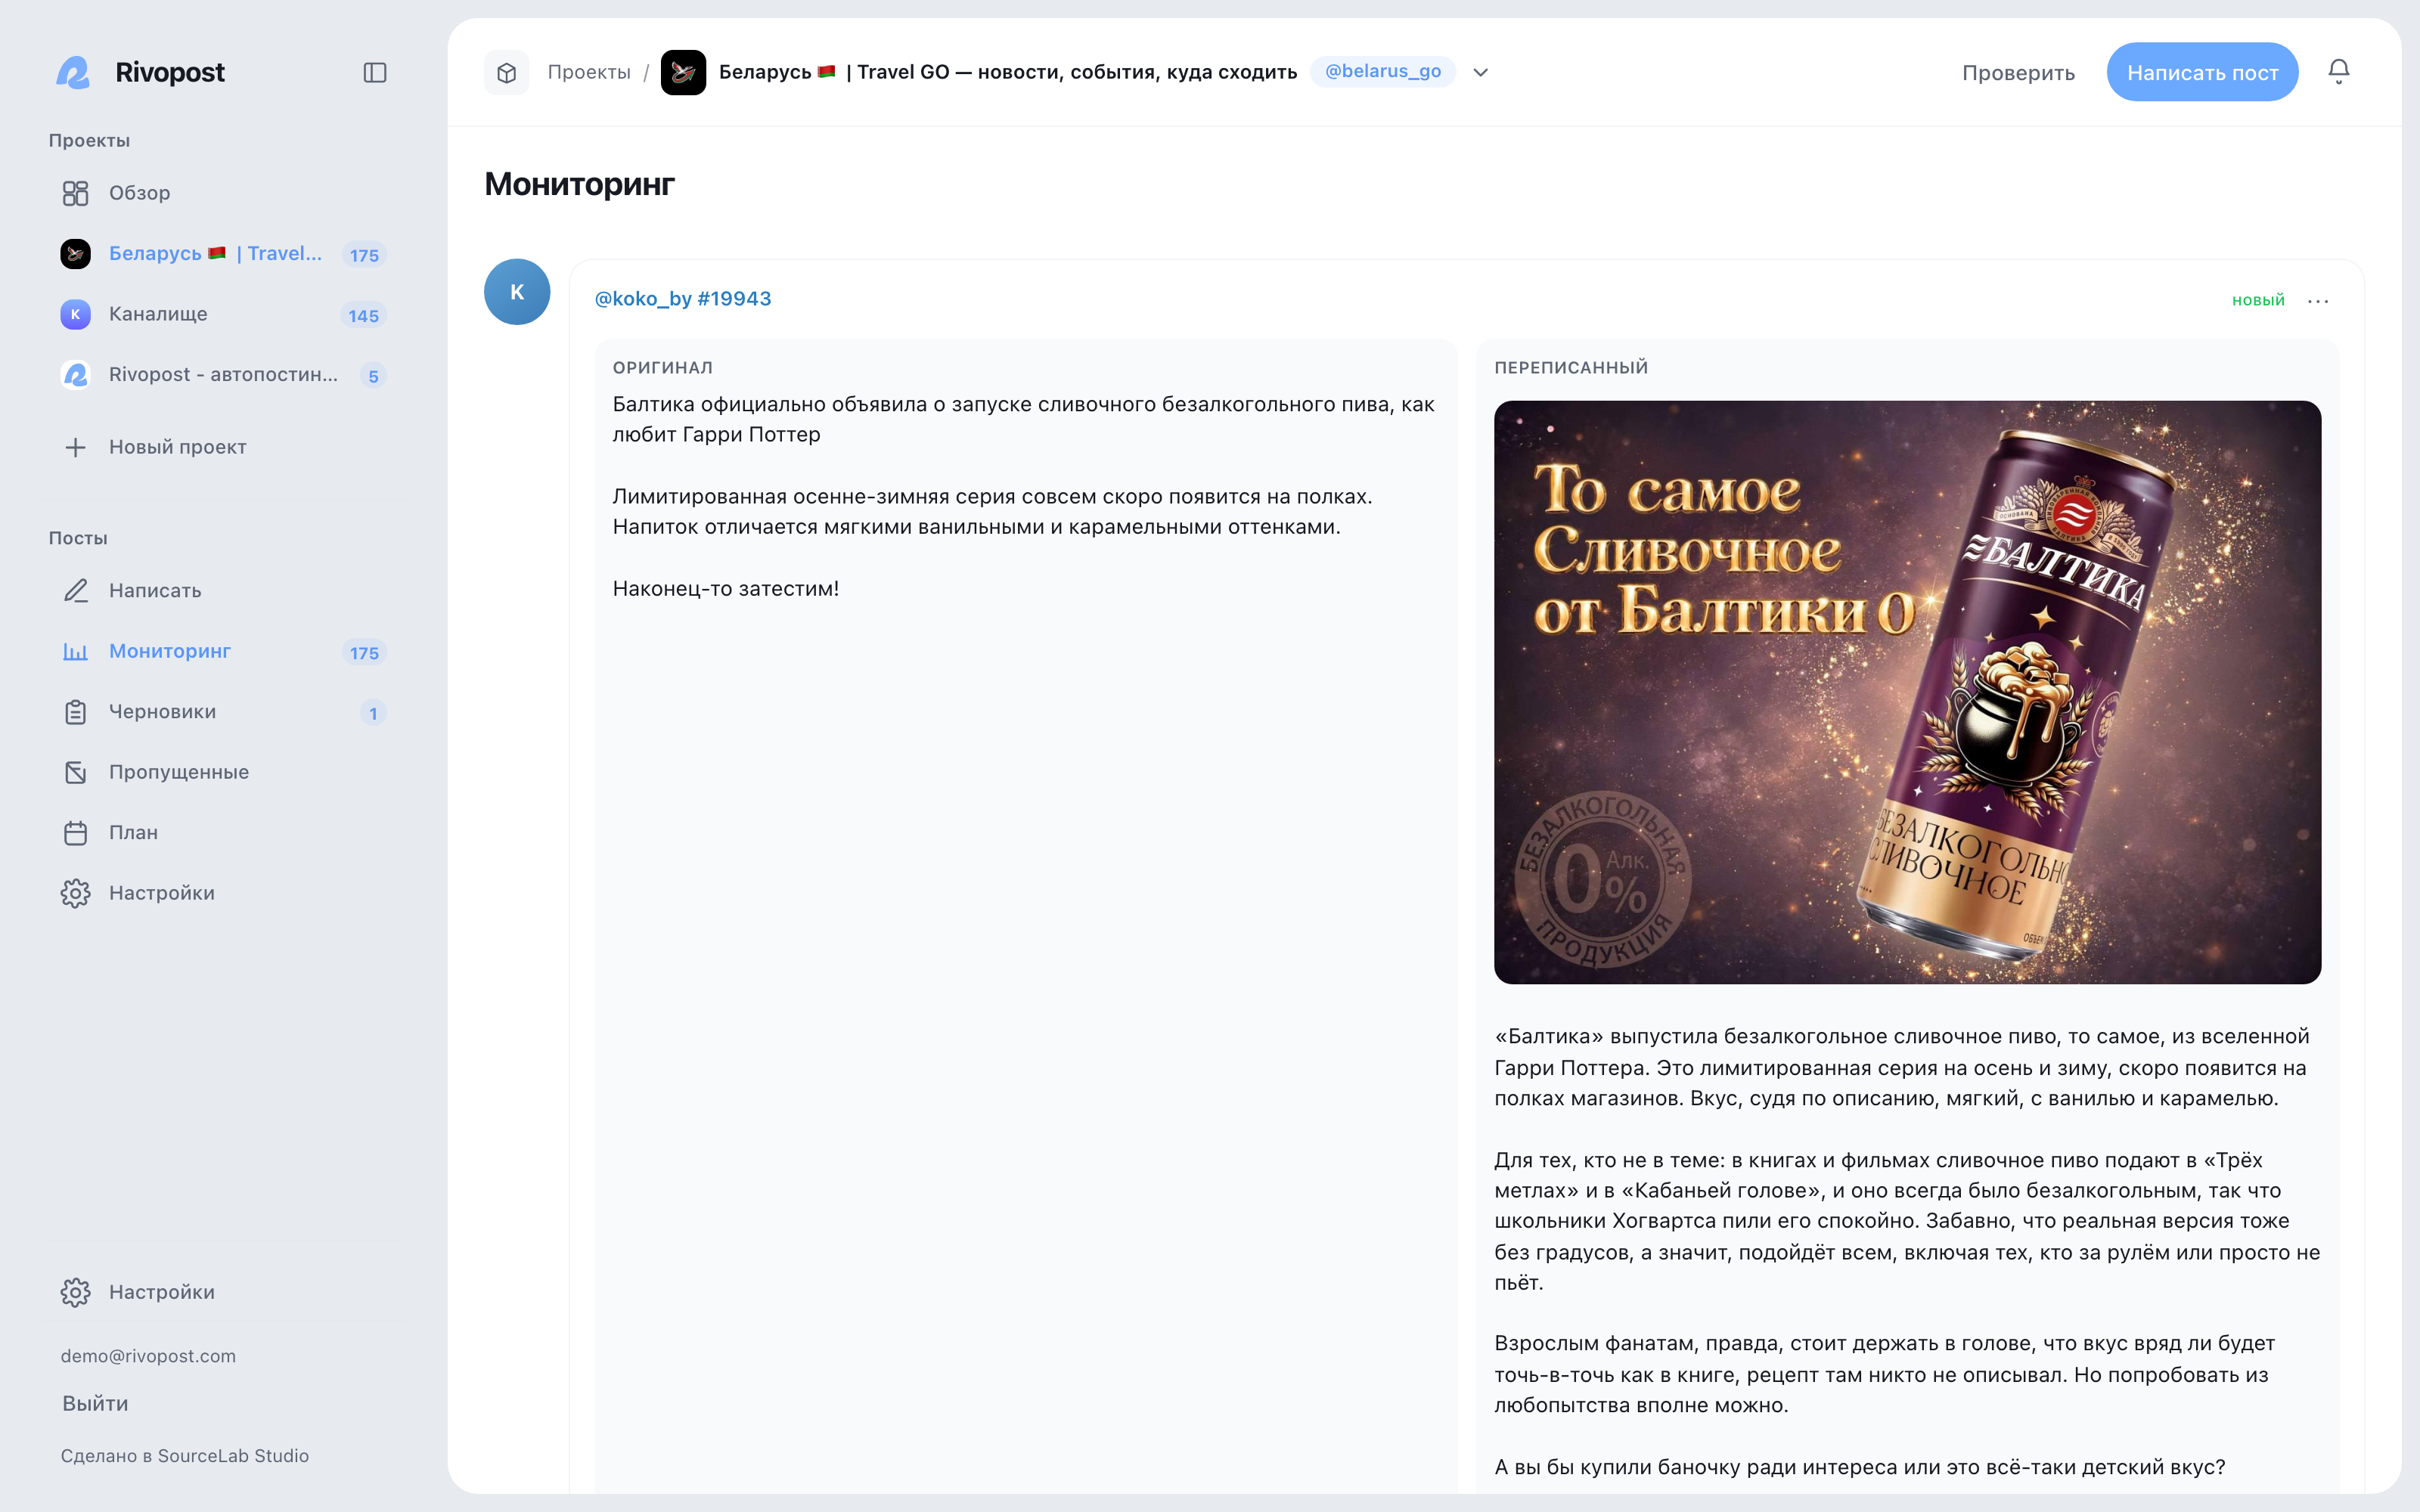This screenshot has height=1512, width=2420.
Task: Open the @koko_by #19943 source link
Action: pos(683,299)
